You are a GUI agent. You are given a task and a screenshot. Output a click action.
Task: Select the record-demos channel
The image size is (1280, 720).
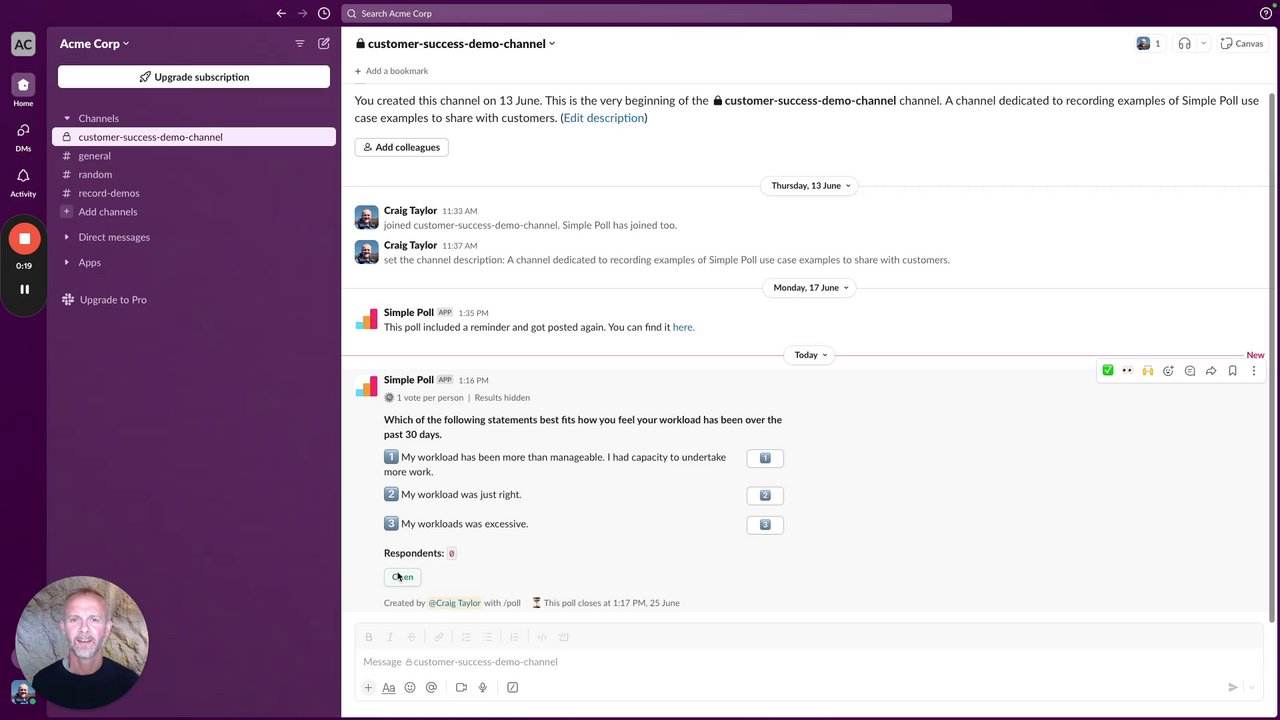tap(194, 193)
